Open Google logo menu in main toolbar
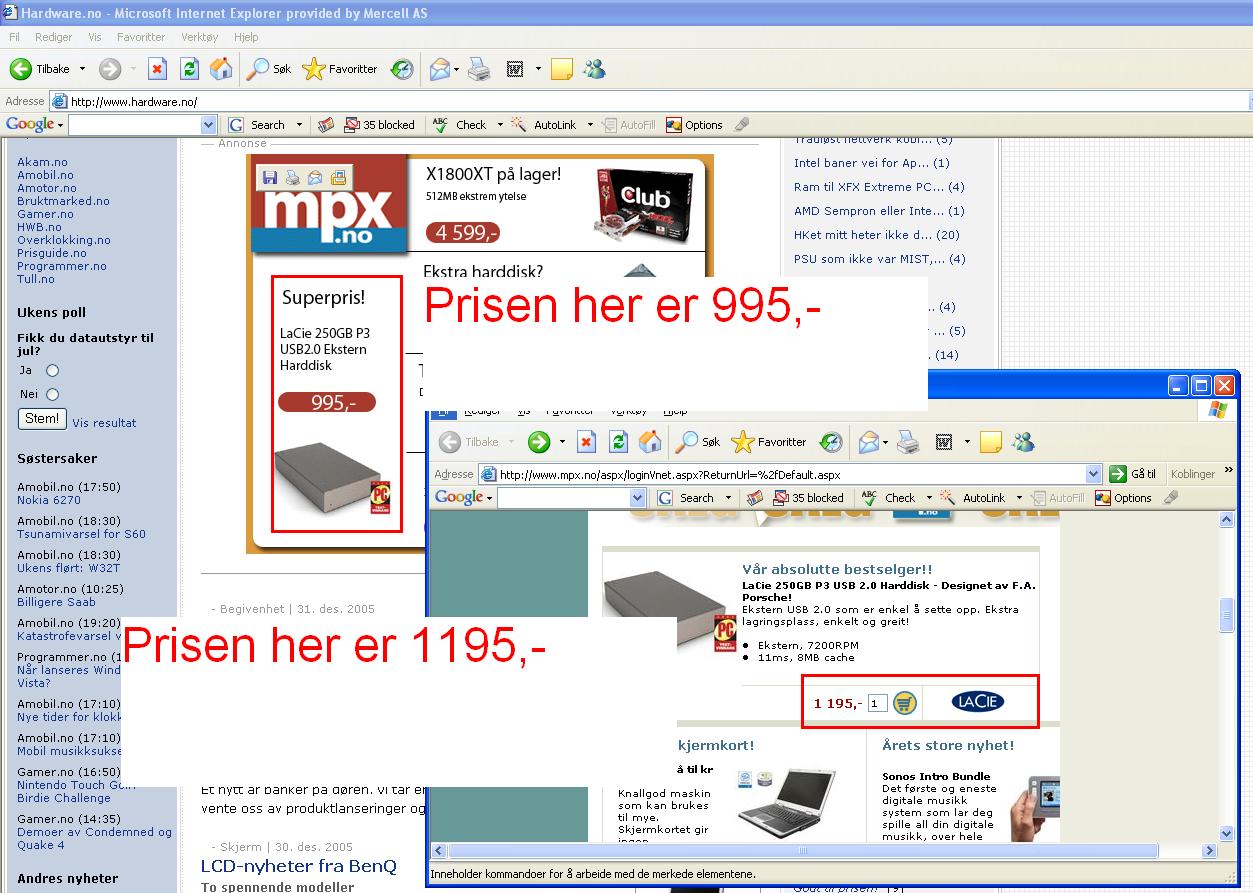This screenshot has height=893, width=1253. [35, 125]
